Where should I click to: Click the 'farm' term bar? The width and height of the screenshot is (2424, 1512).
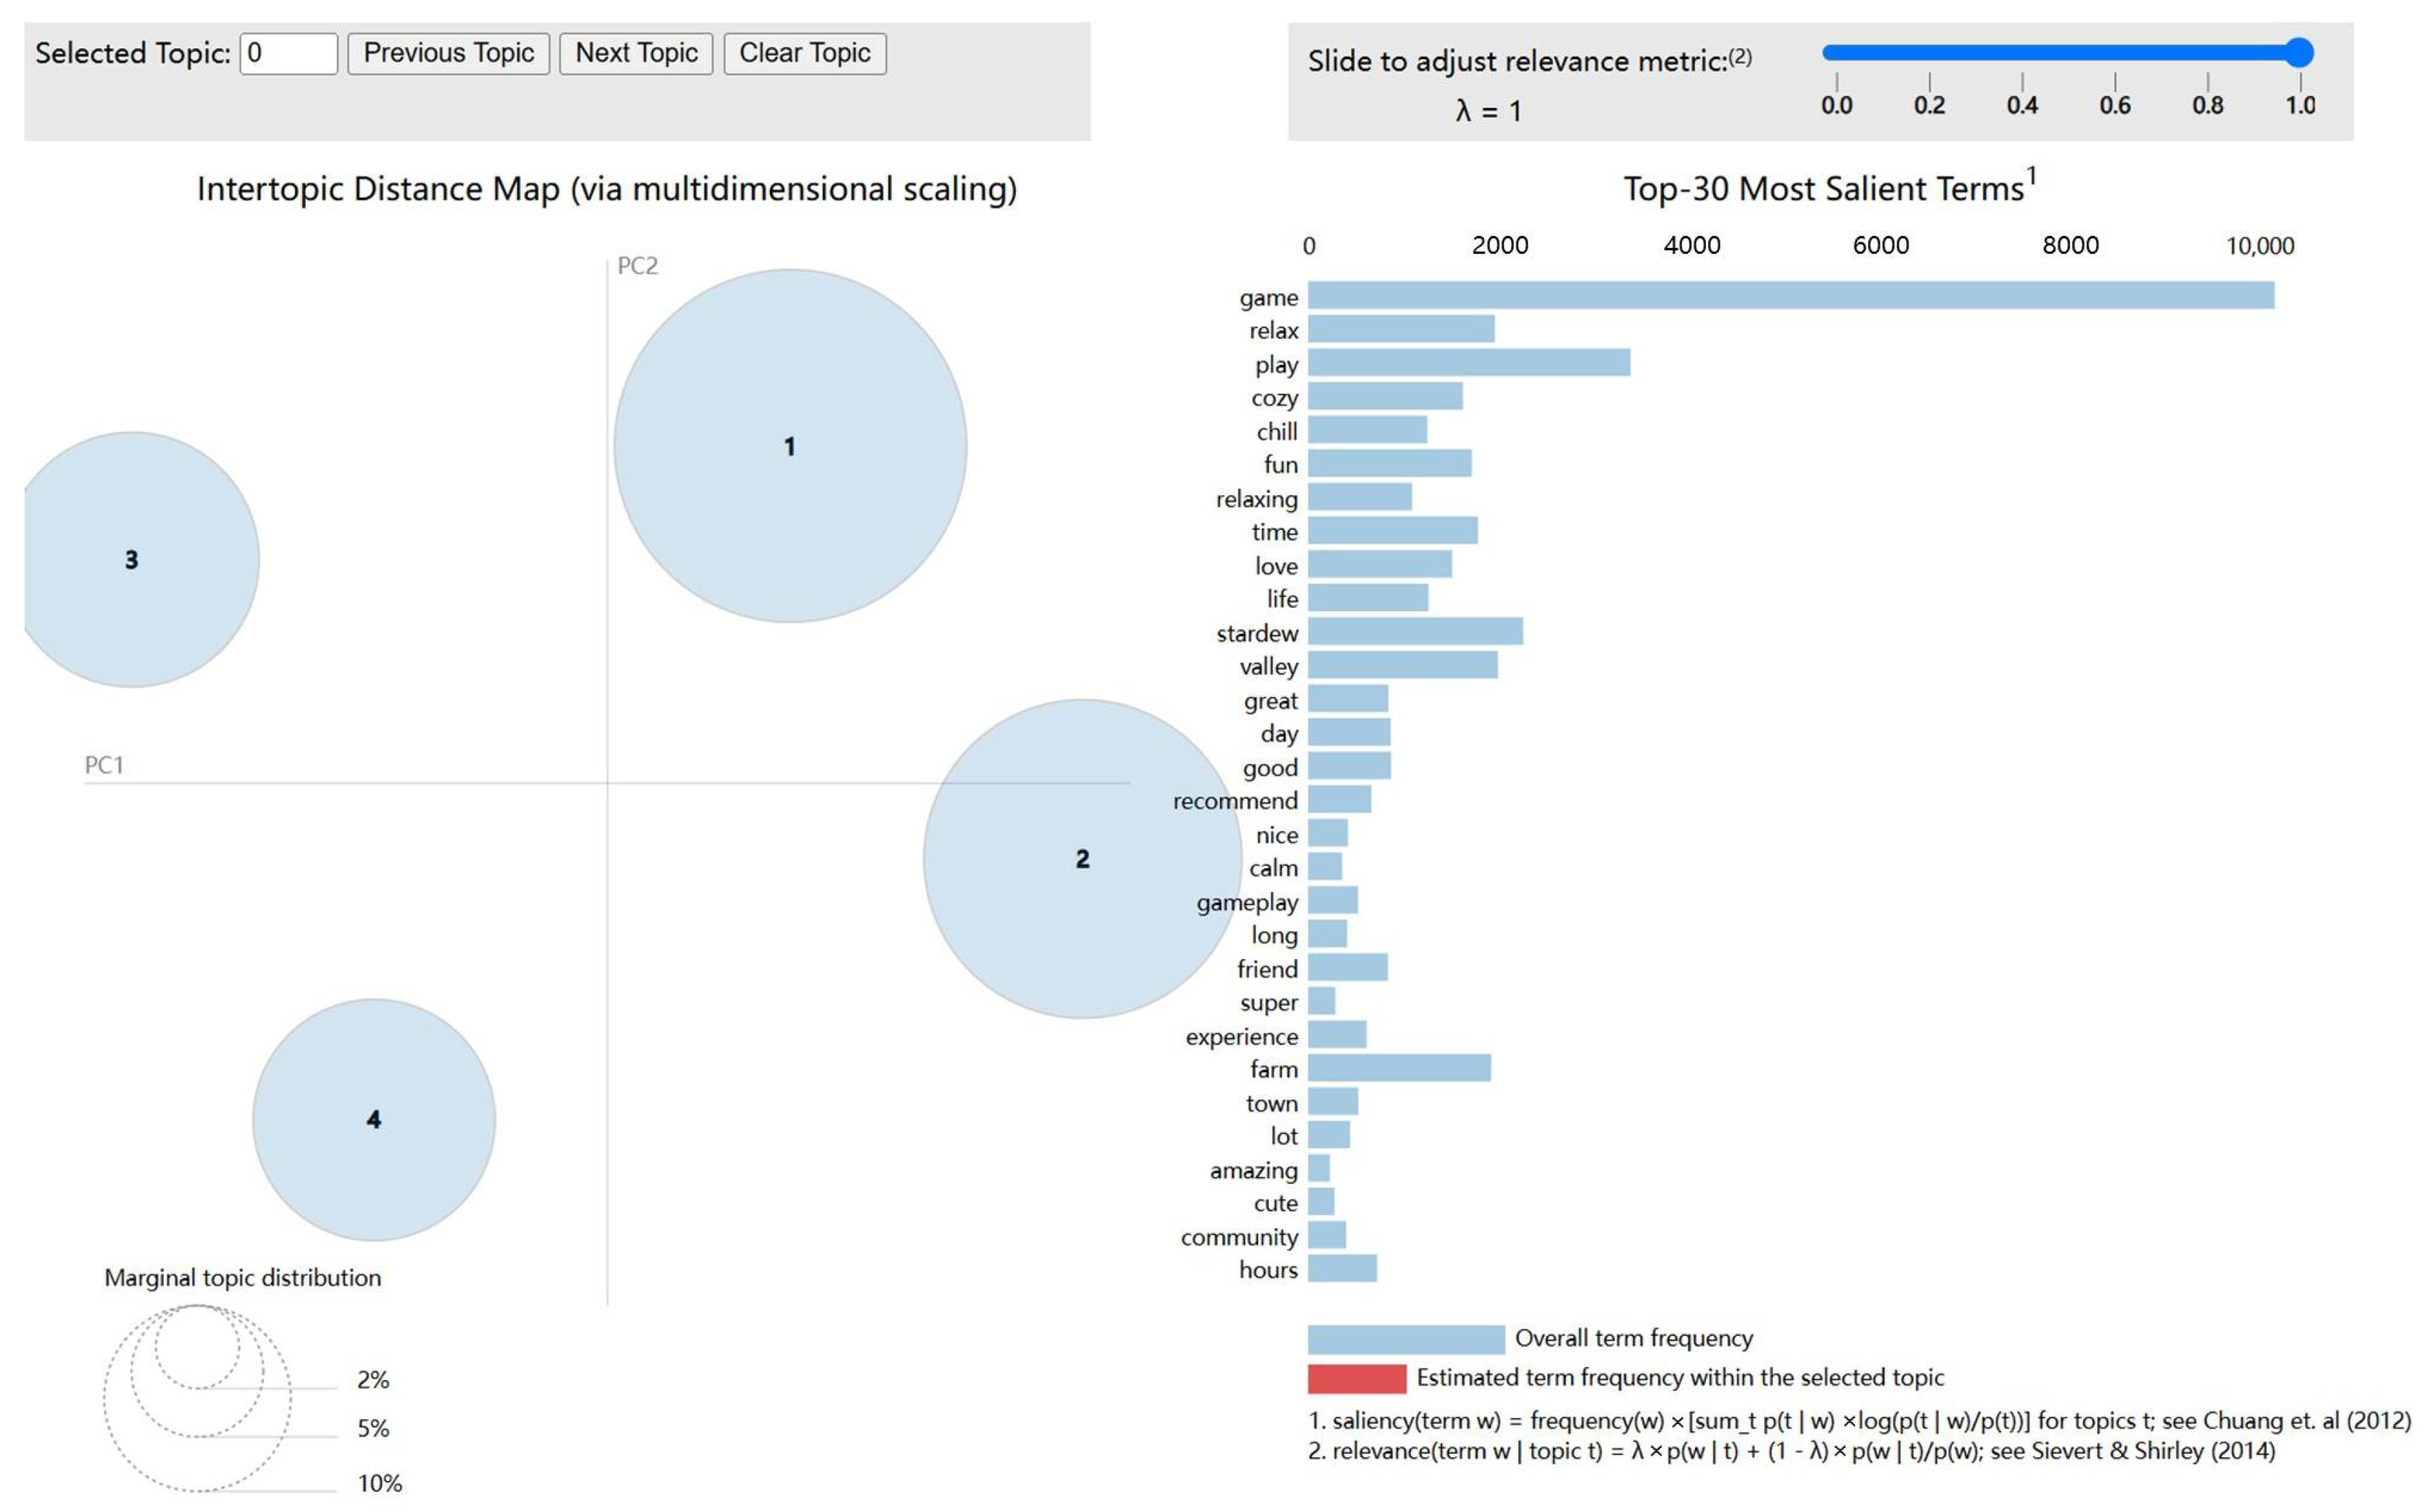pos(1398,1068)
